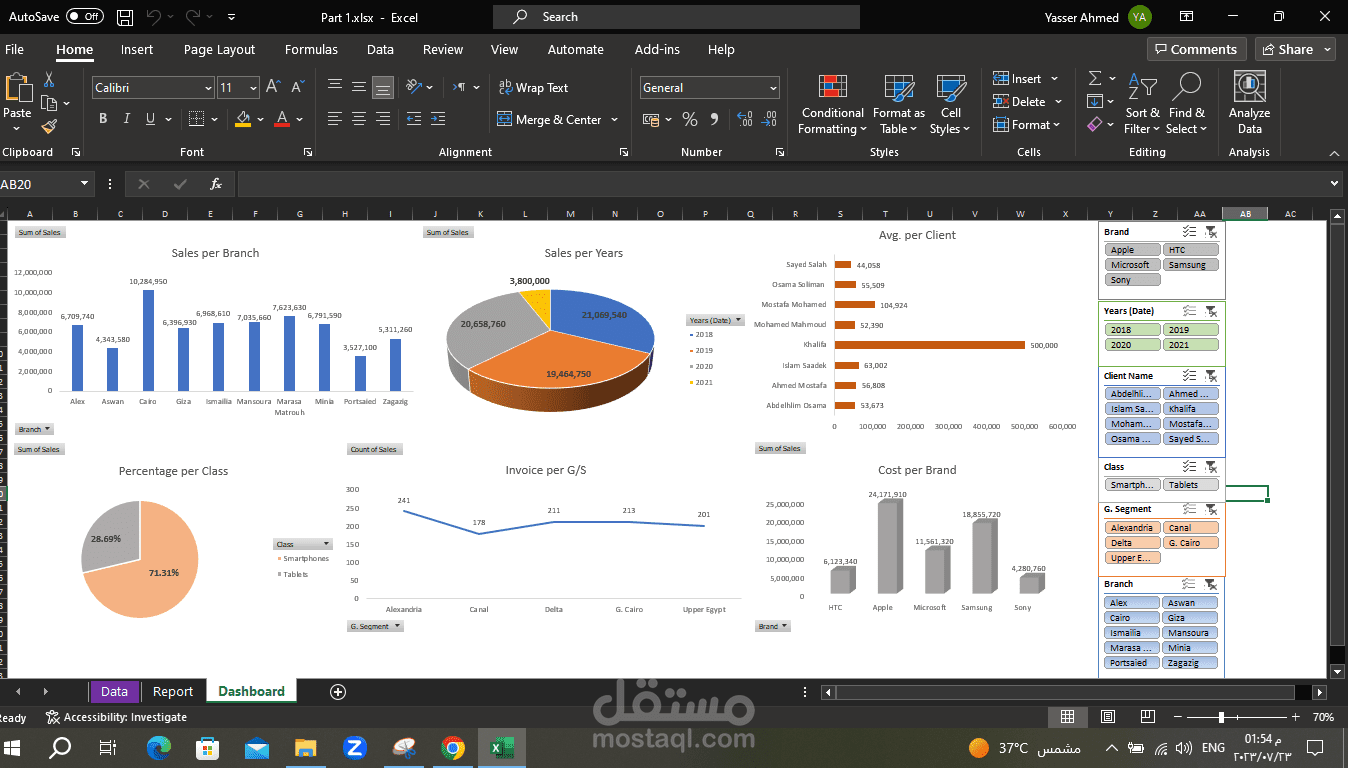Screen dimensions: 1348x768
Task: Apply Bold formatting
Action: (x=103, y=119)
